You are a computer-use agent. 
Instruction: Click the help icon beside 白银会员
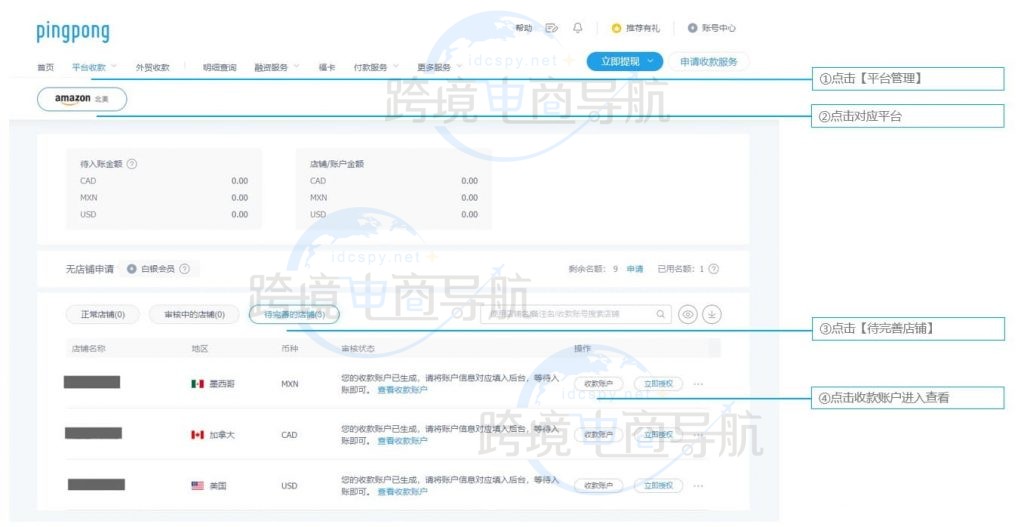pos(185,268)
